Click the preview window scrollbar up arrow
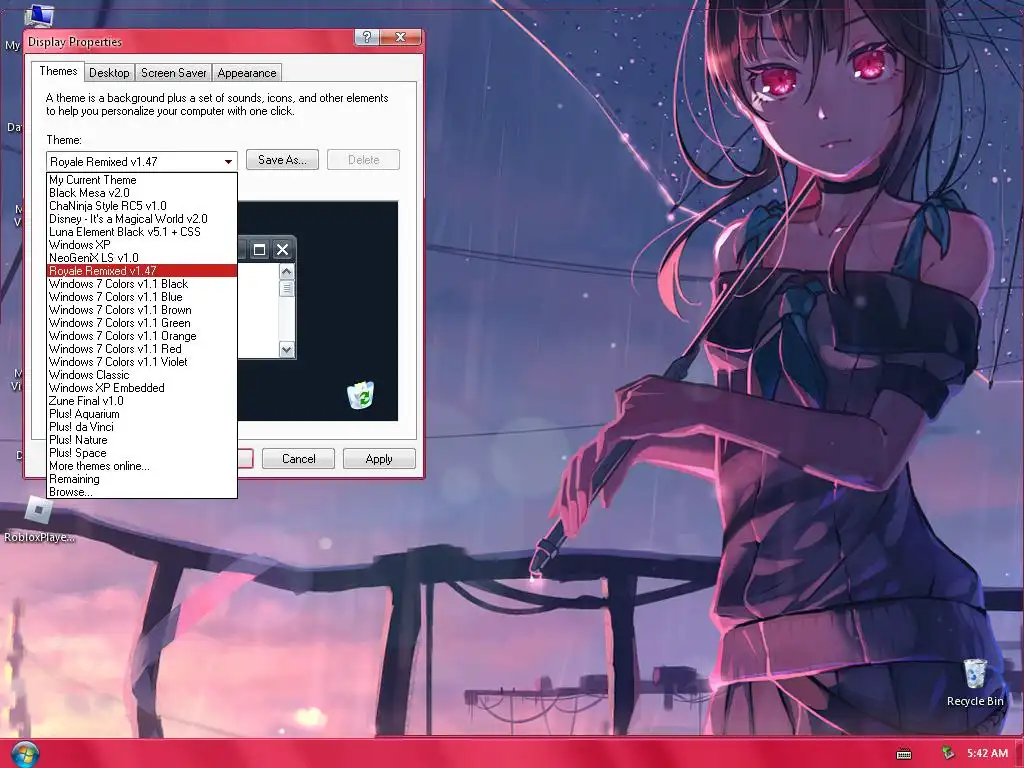This screenshot has width=1024, height=768. (286, 271)
